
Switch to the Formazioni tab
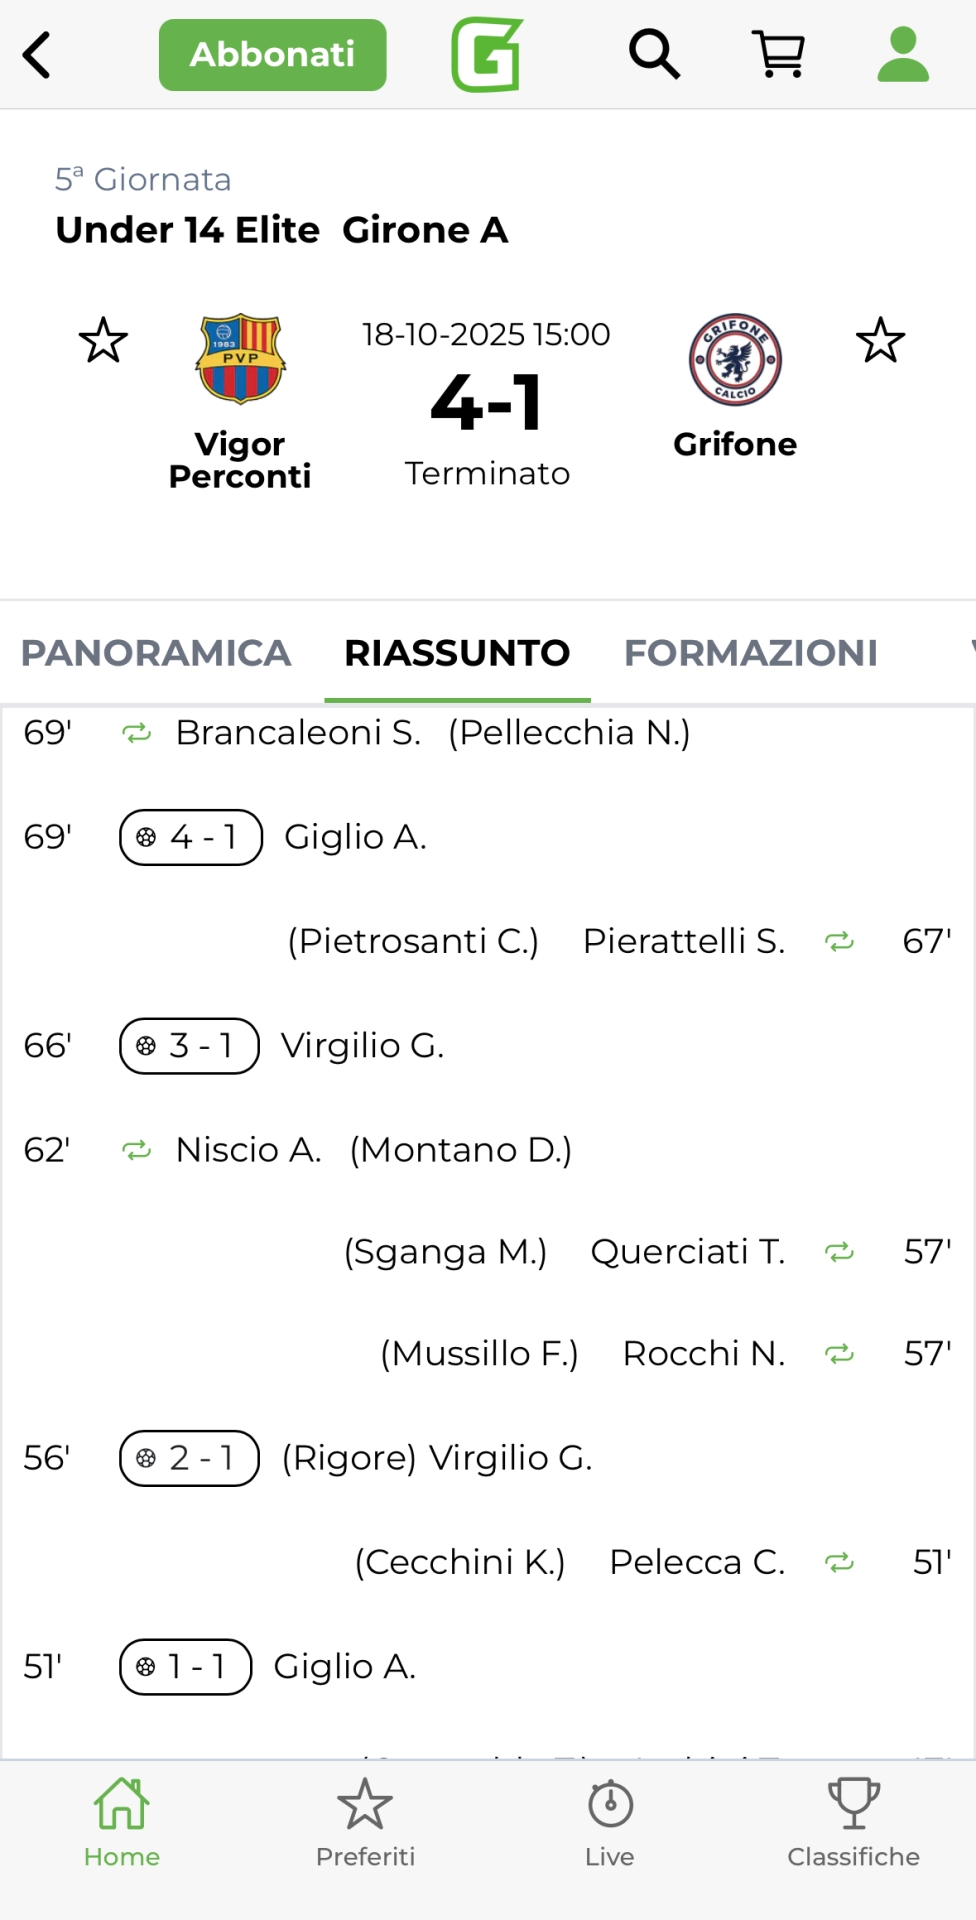tap(751, 653)
